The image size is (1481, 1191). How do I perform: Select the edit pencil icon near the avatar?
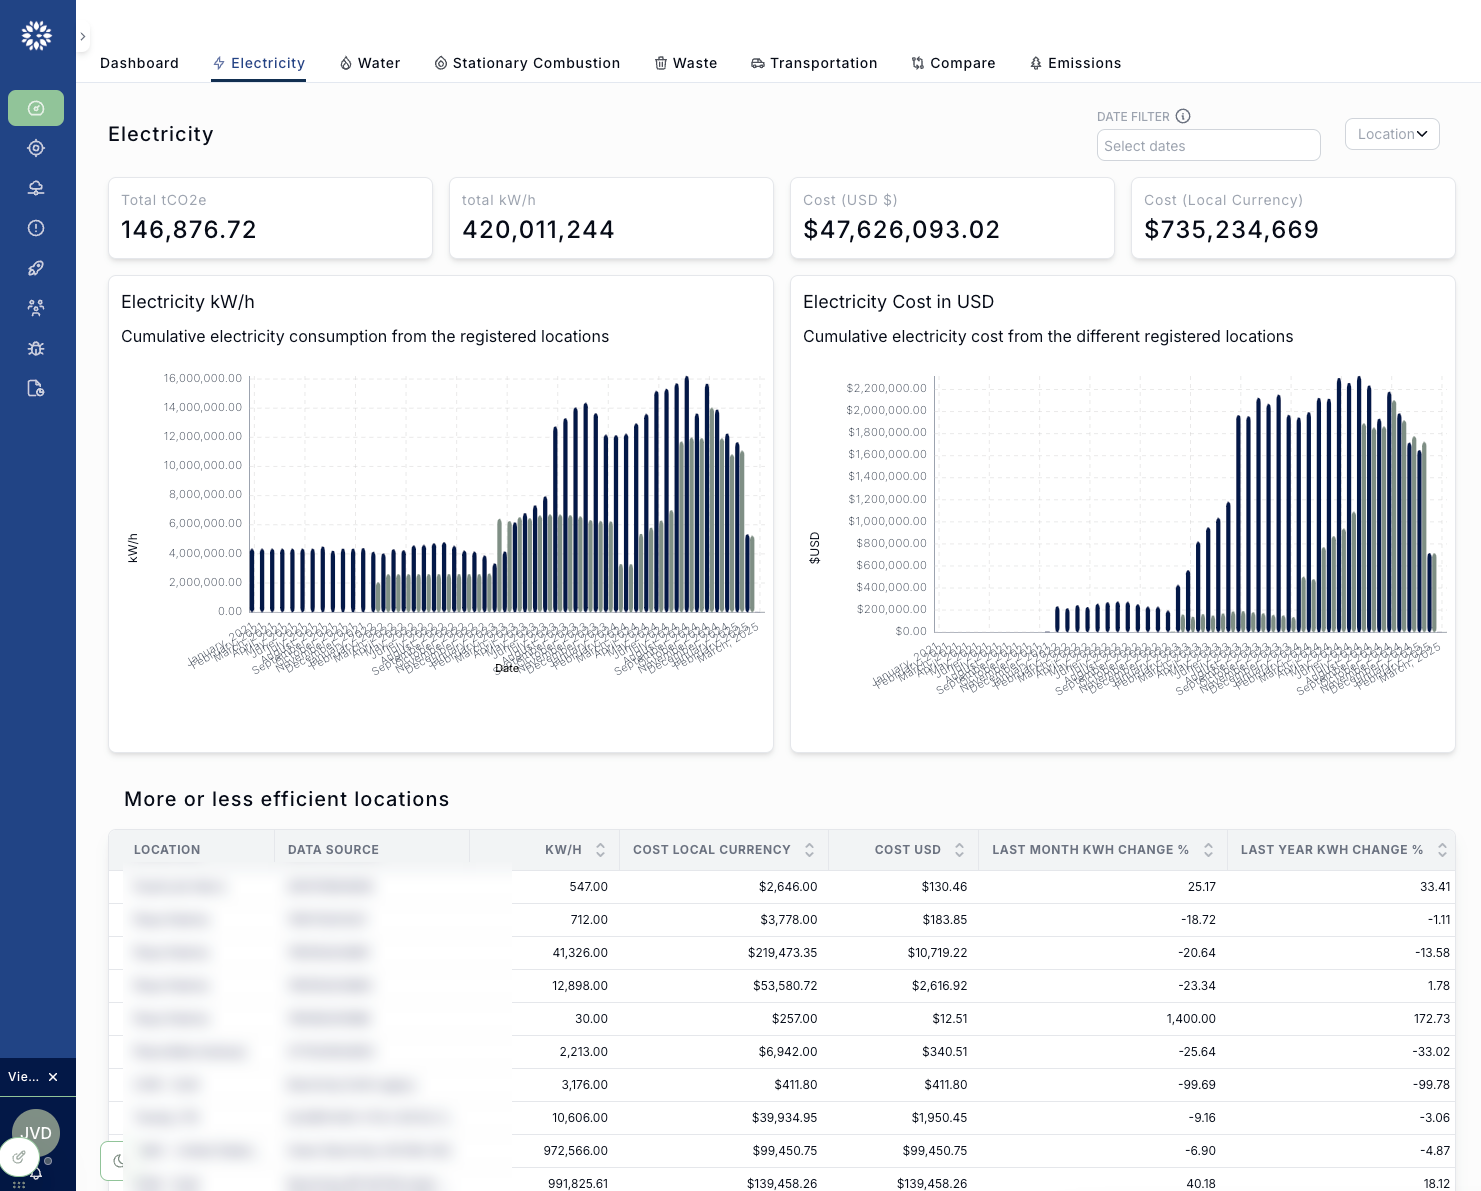[20, 1157]
